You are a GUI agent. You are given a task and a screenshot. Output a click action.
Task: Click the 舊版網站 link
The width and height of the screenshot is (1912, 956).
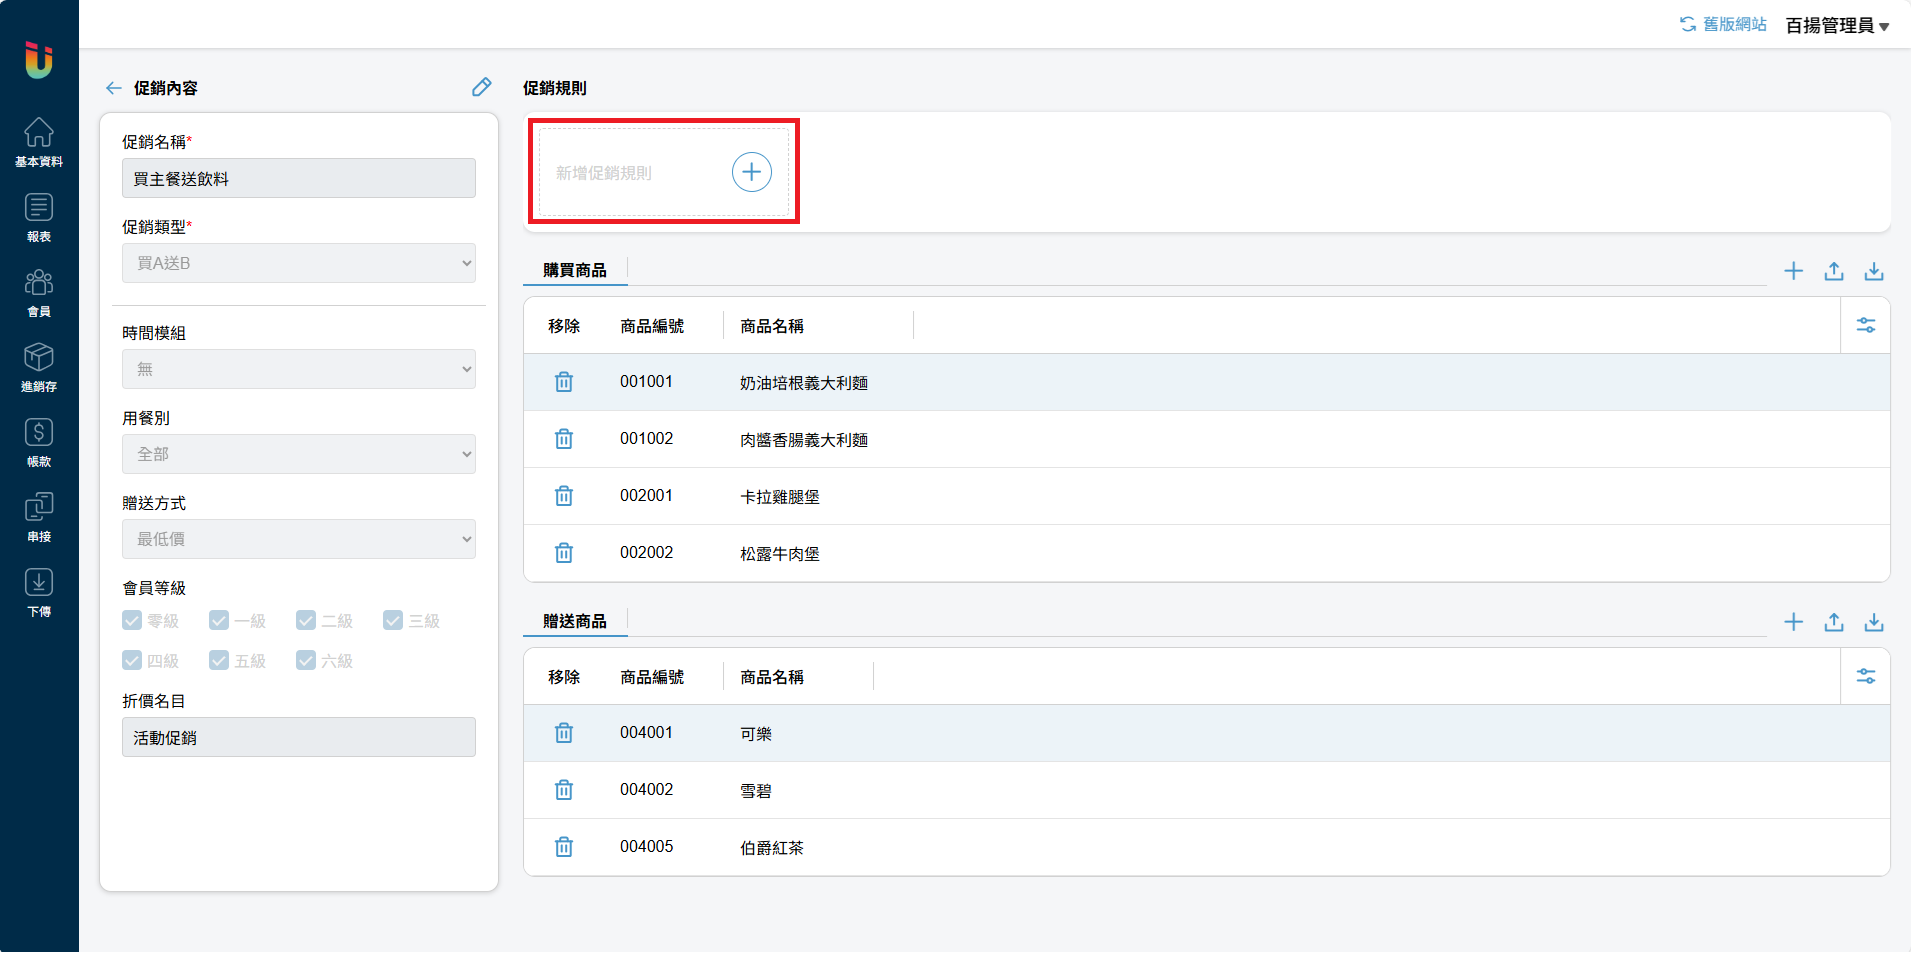pyautogui.click(x=1723, y=24)
